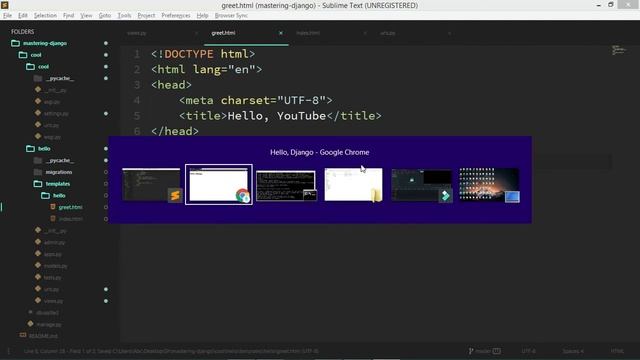Viewport: 640px width, 360px height.
Task: Open the Find menu
Action: coord(69,16)
